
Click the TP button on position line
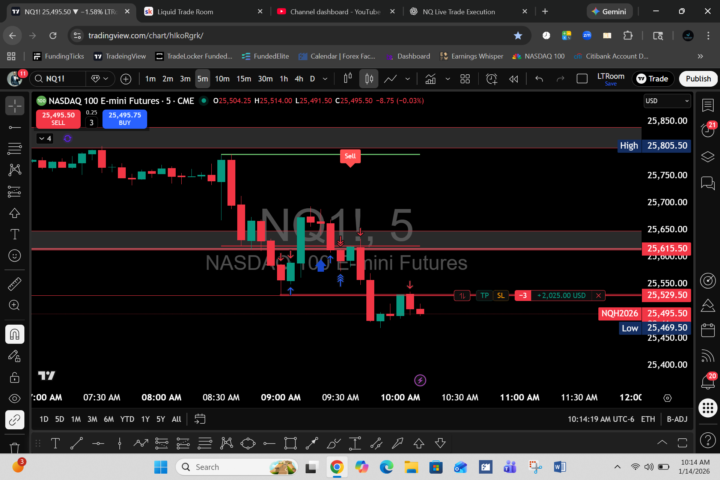click(484, 295)
